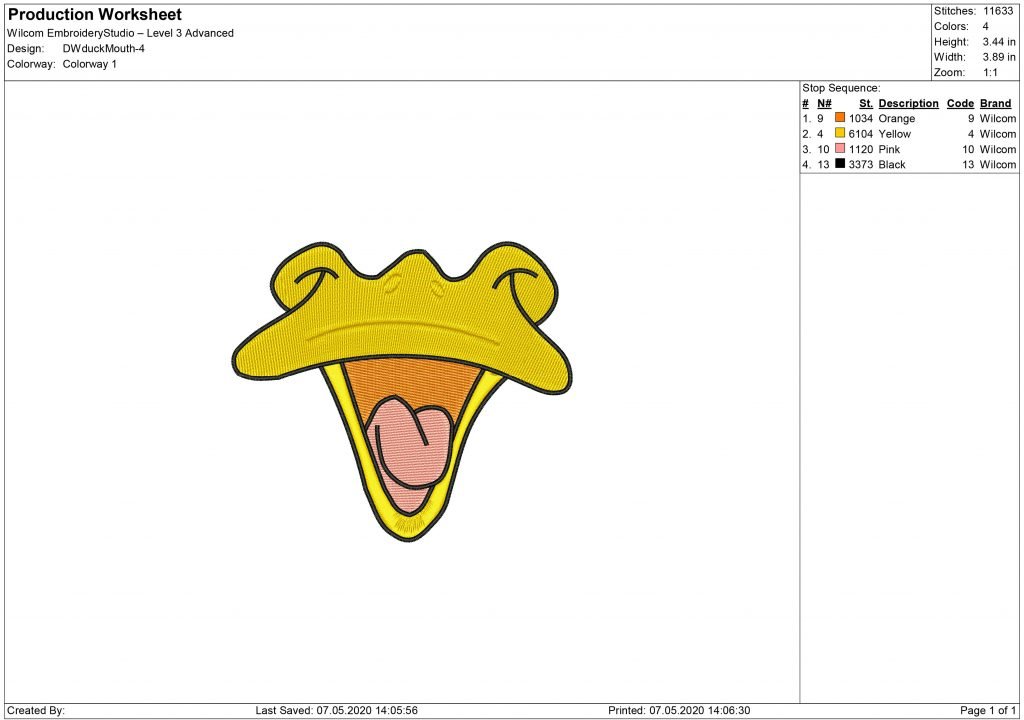Click the Height value '3.44 in'
Image resolution: width=1024 pixels, height=720 pixels.
pos(999,42)
